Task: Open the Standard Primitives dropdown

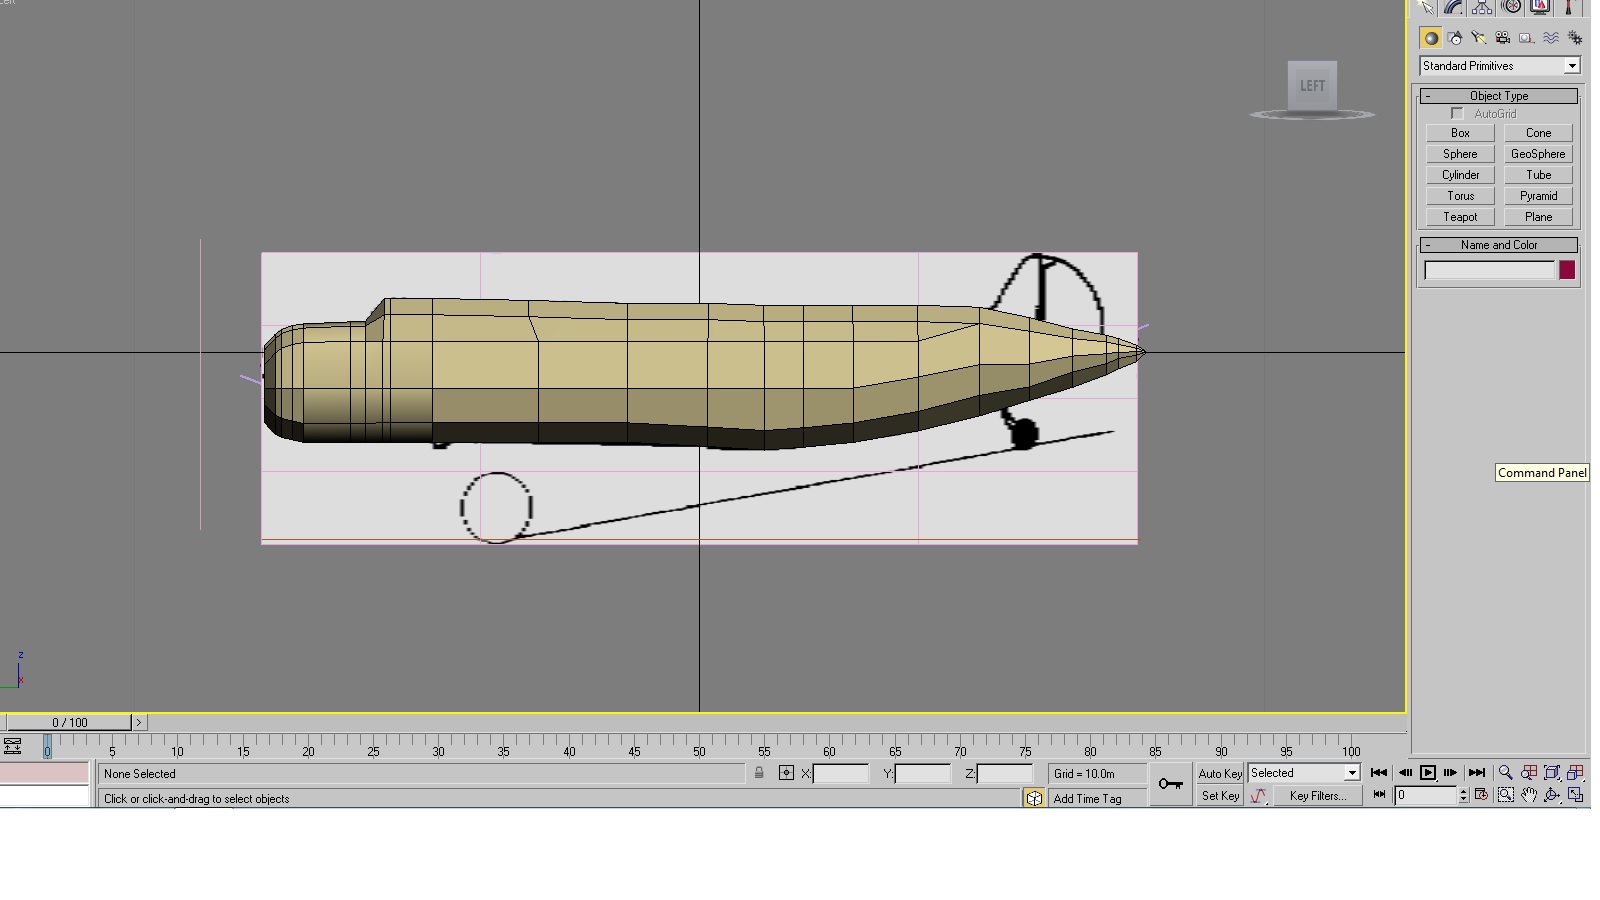Action: pyautogui.click(x=1500, y=66)
